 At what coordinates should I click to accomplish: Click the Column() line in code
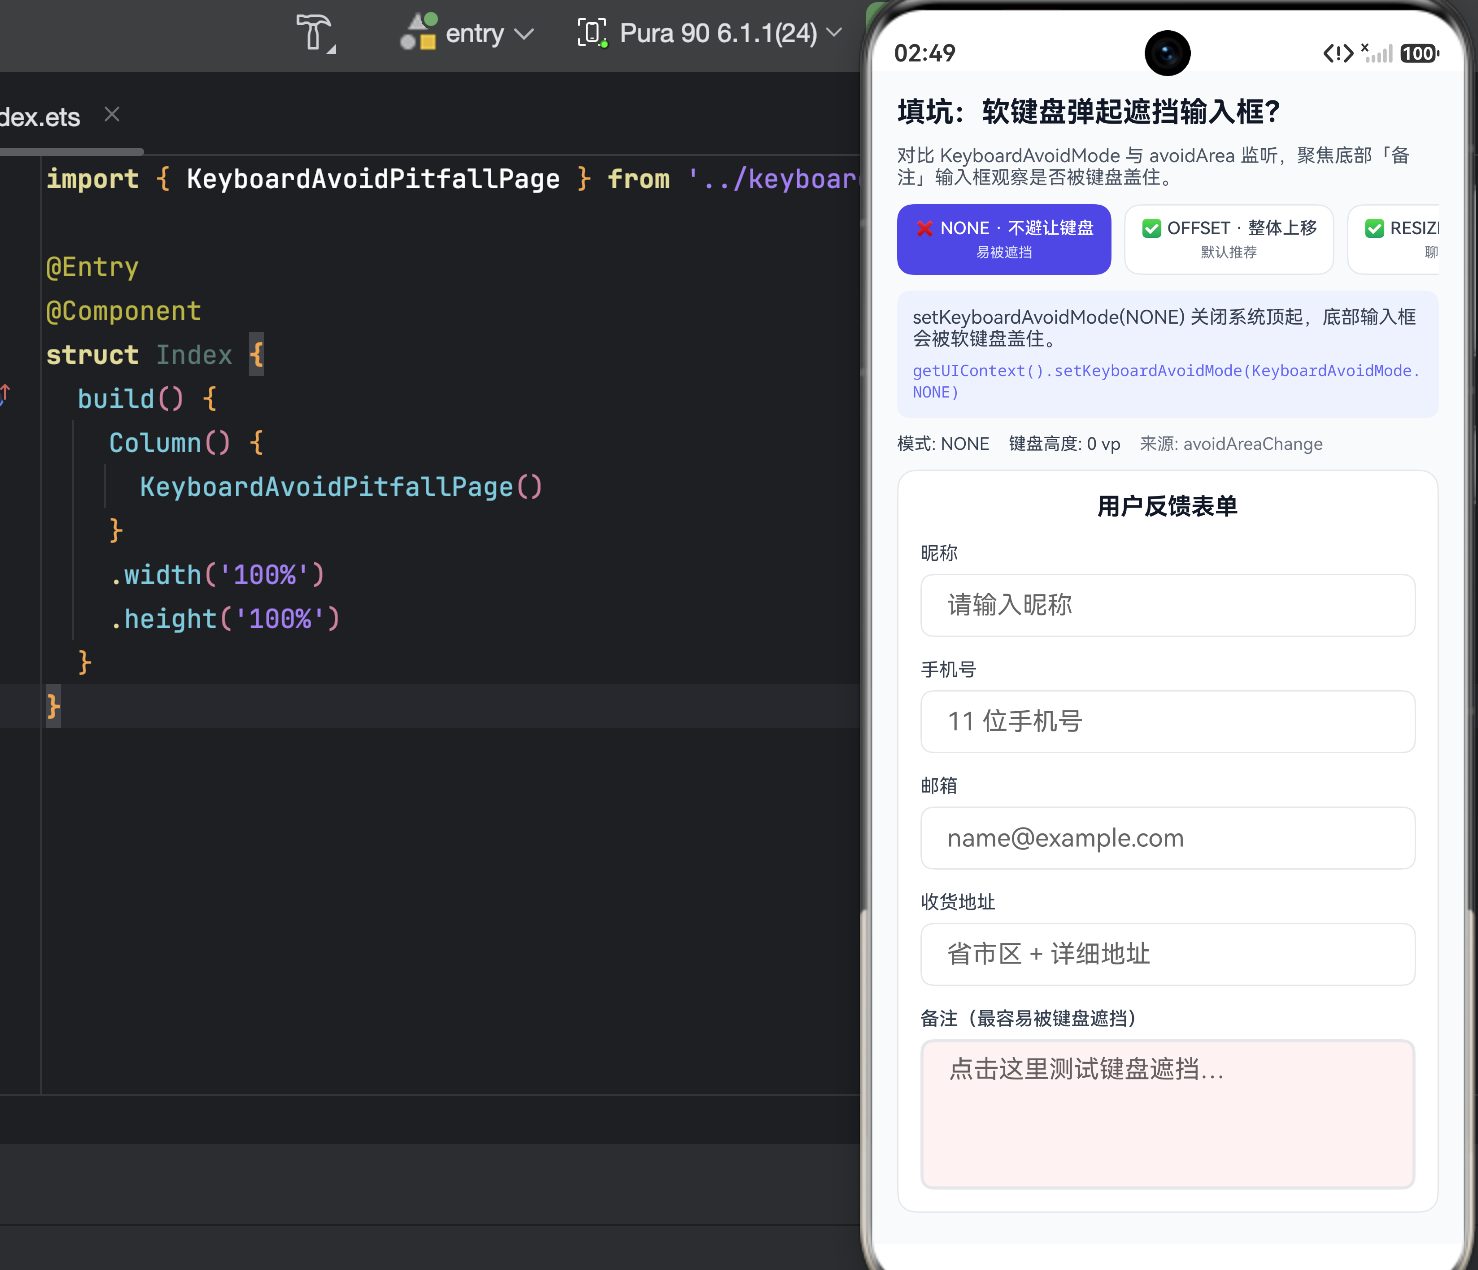tap(186, 443)
